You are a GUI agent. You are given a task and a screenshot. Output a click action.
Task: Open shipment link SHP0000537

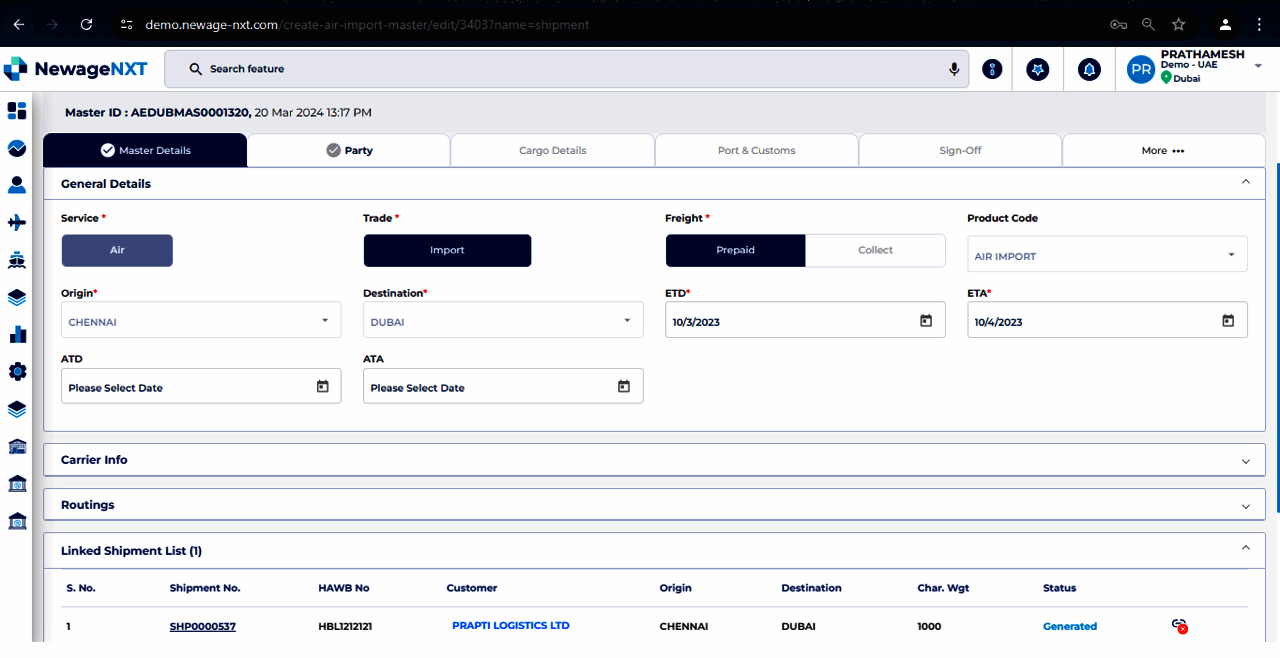(x=202, y=627)
